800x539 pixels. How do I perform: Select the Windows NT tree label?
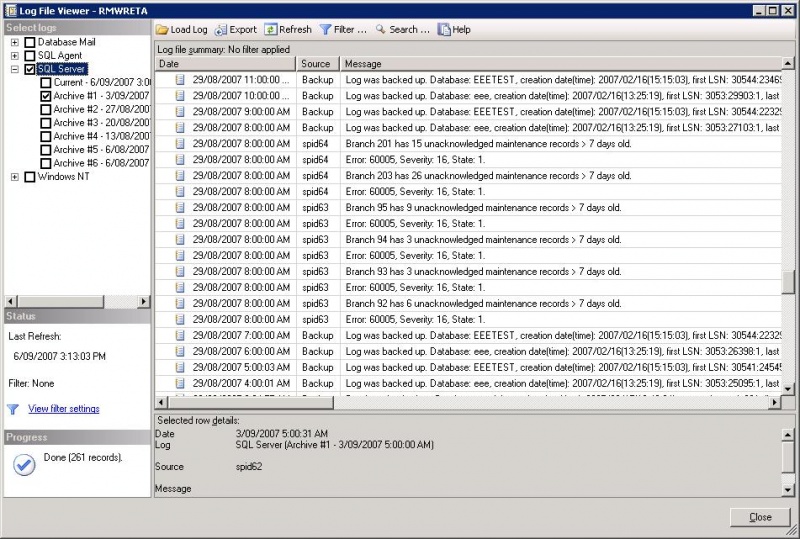[63, 177]
